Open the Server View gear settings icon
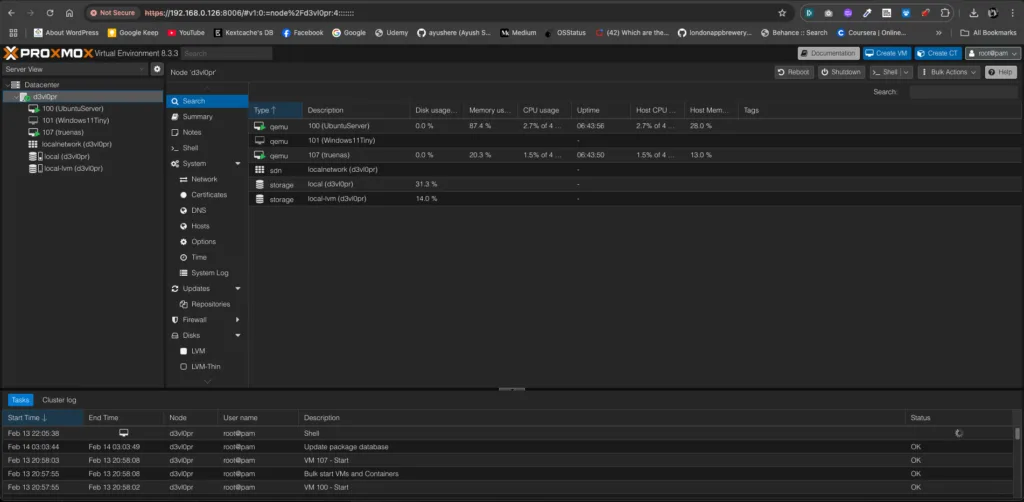This screenshot has width=1024, height=502. coord(157,69)
